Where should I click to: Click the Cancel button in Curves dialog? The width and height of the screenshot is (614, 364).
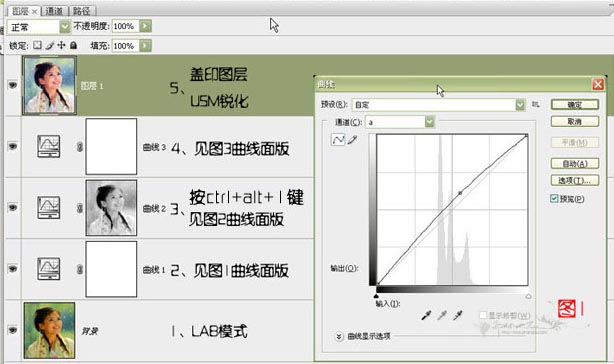pyautogui.click(x=575, y=122)
